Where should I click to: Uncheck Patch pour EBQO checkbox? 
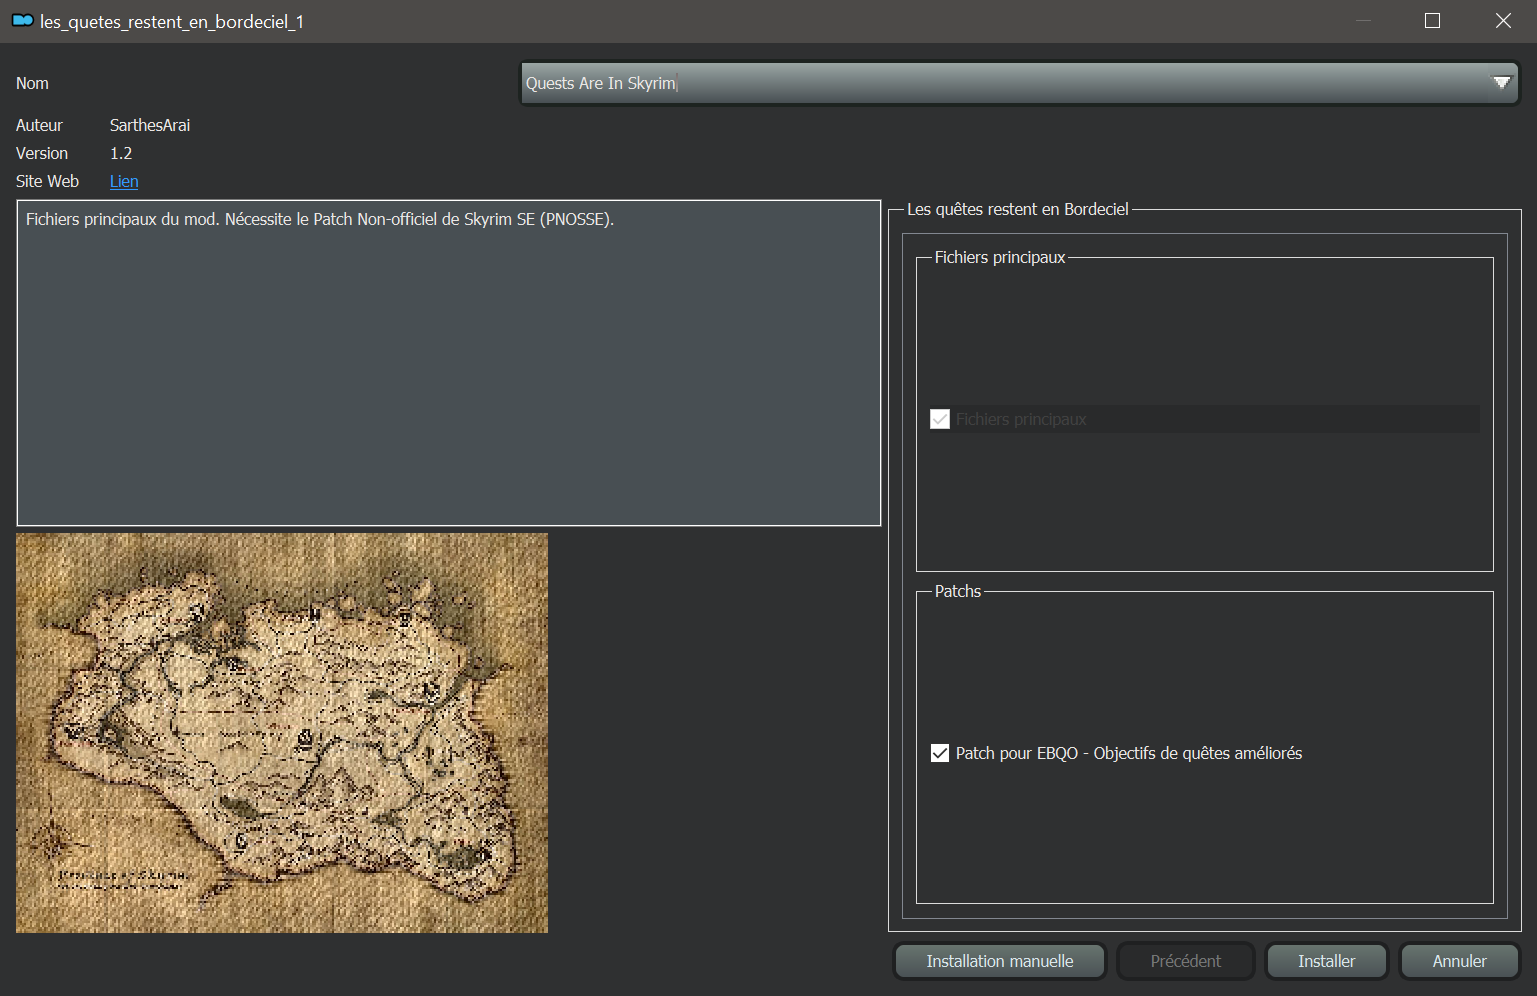pyautogui.click(x=940, y=753)
